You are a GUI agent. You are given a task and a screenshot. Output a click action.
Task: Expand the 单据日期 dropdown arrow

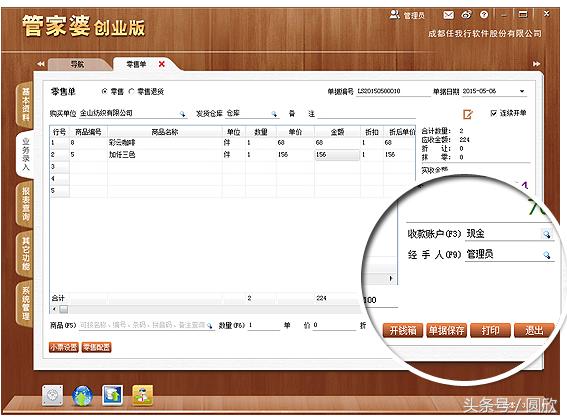coord(522,91)
